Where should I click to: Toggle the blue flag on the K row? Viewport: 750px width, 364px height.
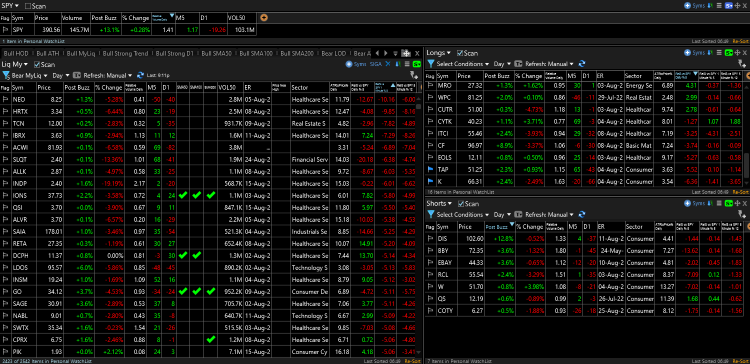click(430, 181)
